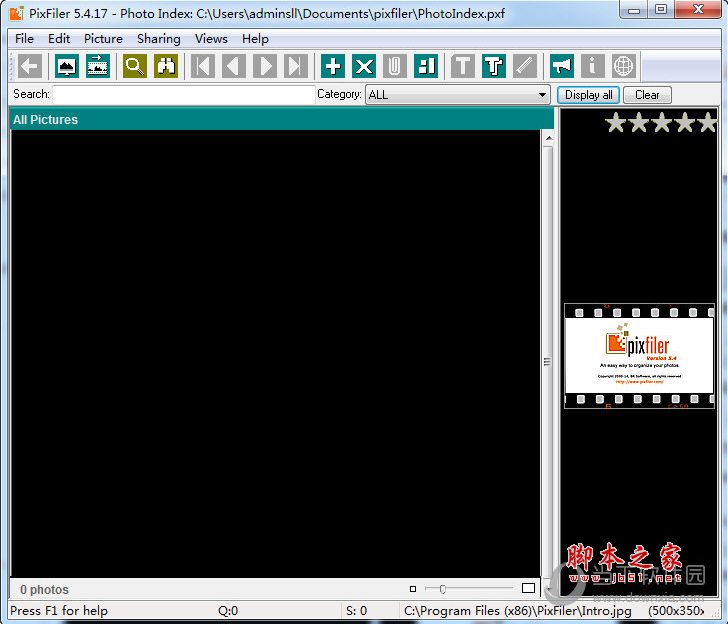The width and height of the screenshot is (728, 624).
Task: Click the back arrow toolbar icon
Action: (30, 66)
